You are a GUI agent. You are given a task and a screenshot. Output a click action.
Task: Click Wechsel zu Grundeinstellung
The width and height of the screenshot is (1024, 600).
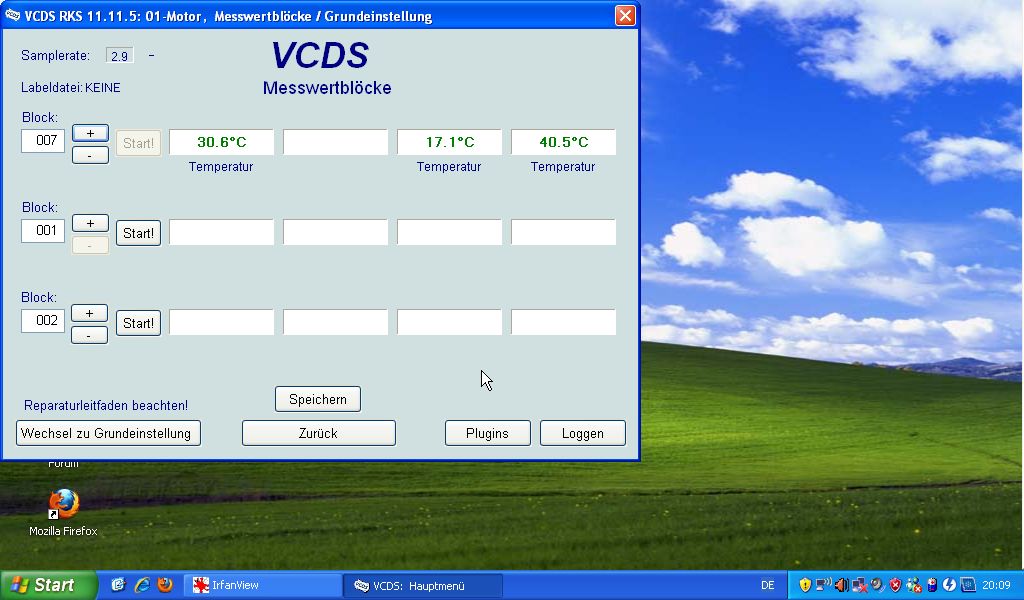pyautogui.click(x=108, y=433)
